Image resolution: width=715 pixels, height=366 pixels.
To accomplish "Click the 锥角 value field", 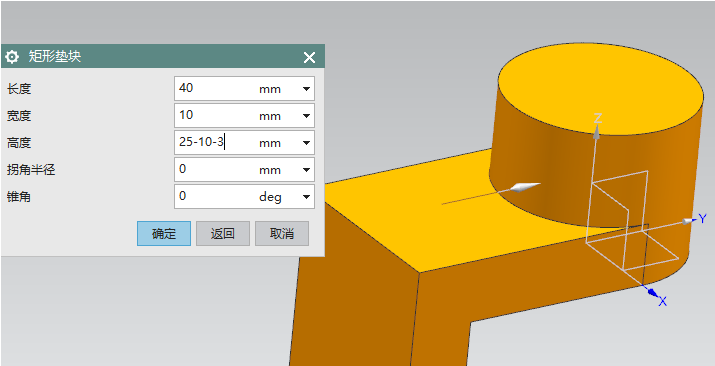I will 214,196.
